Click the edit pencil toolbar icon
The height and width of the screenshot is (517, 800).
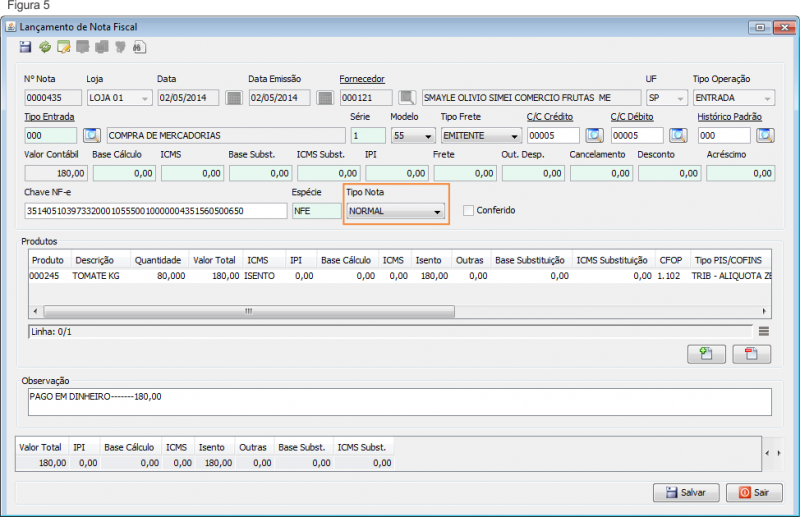[x=64, y=47]
